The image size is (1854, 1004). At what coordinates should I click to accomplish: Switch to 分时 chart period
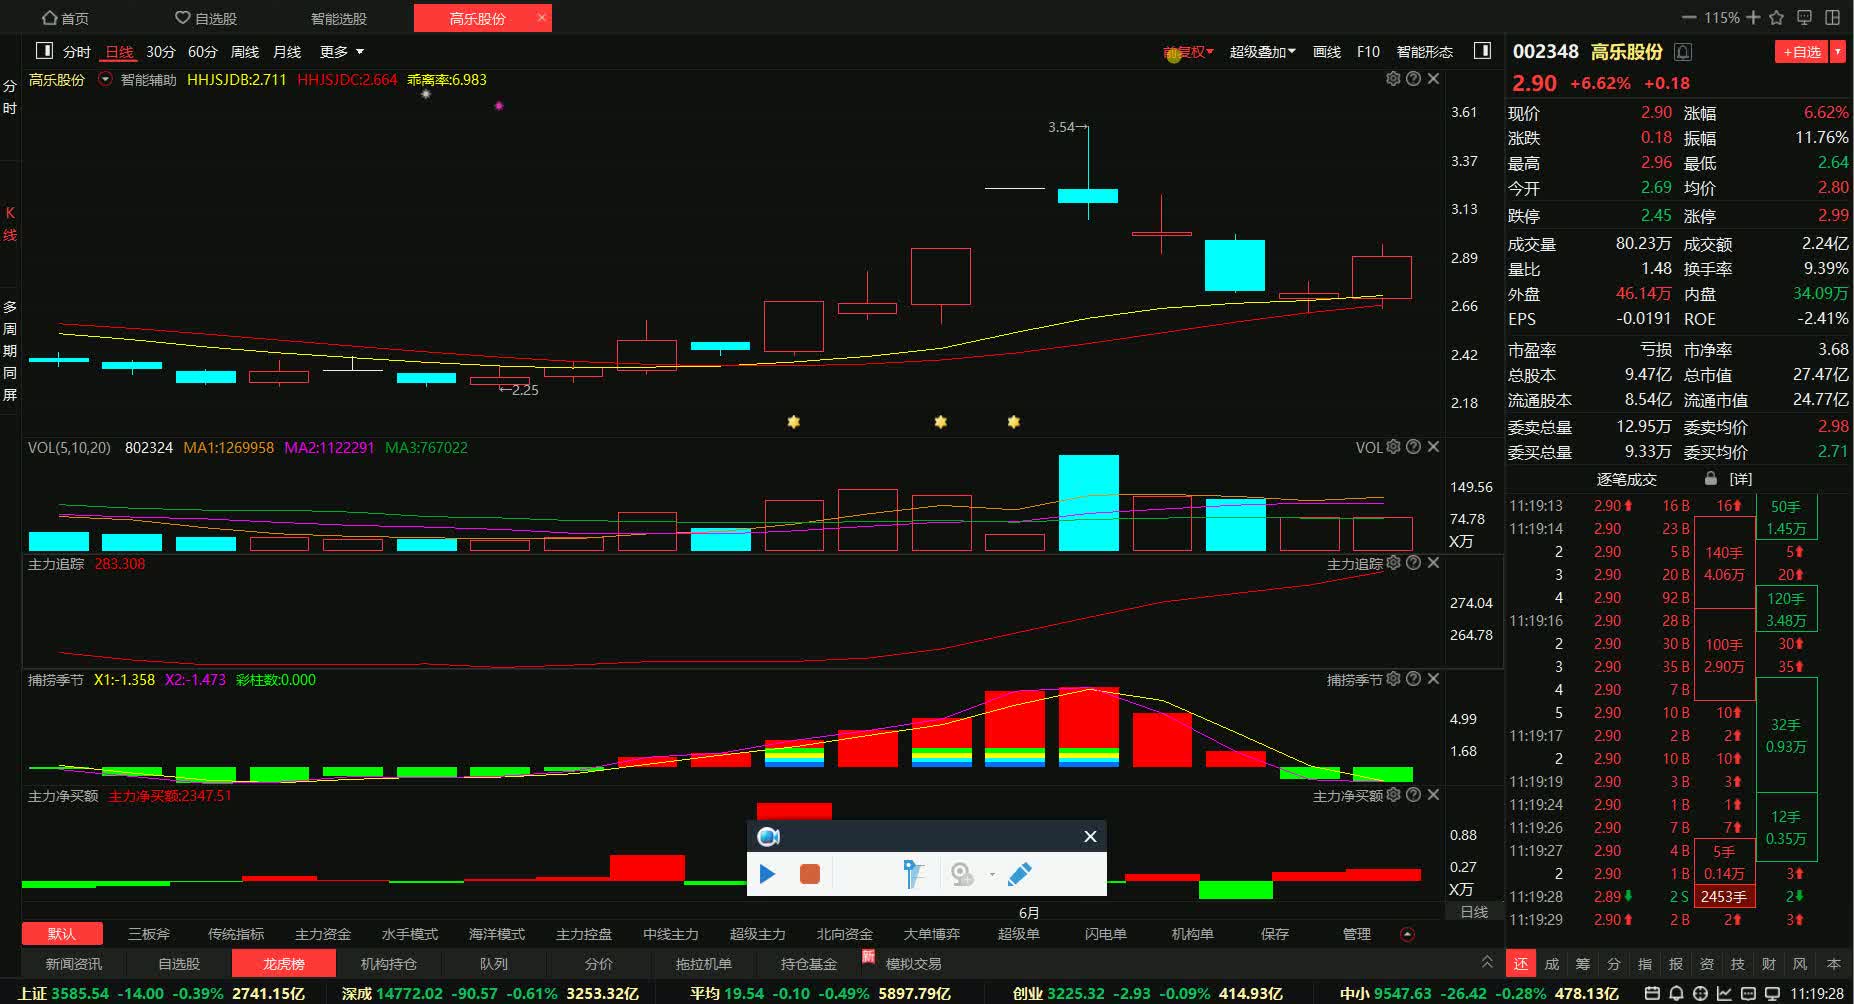coord(76,52)
